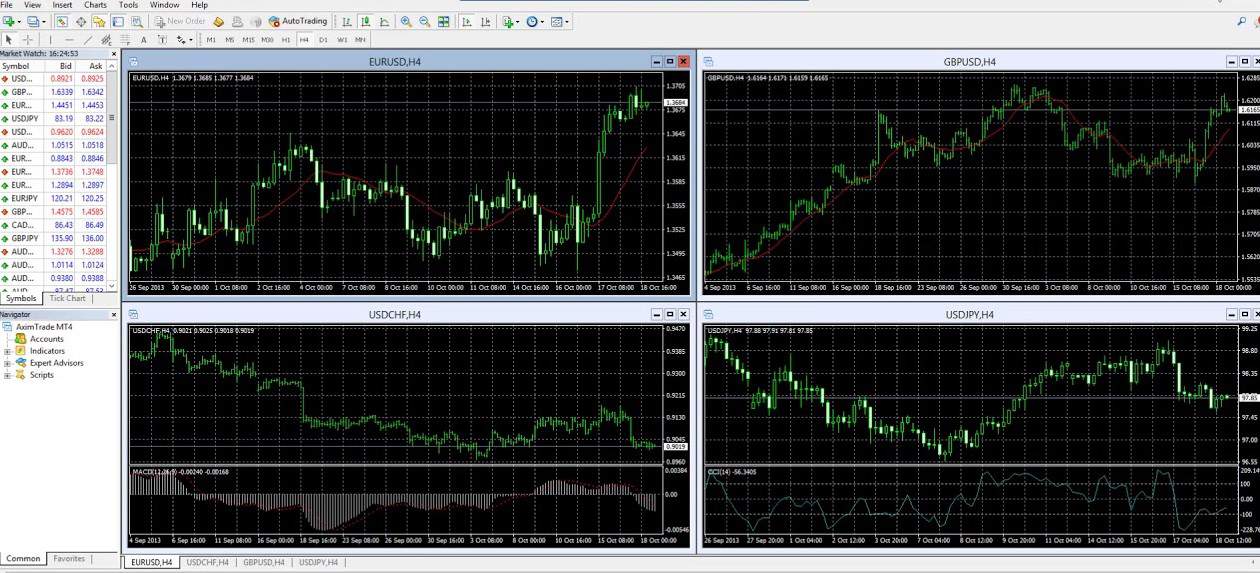This screenshot has height=573, width=1260.
Task: Select the Text tool labeled A
Action: pos(143,40)
